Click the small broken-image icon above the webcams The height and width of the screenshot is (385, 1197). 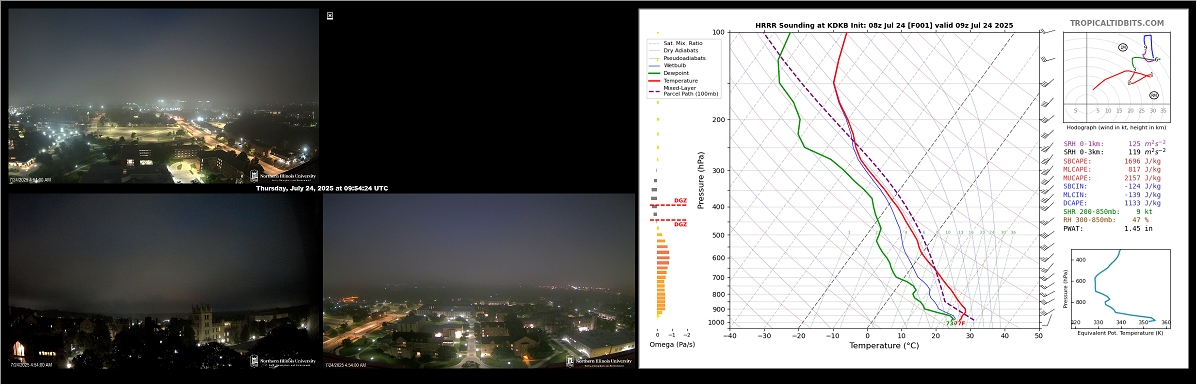[330, 15]
